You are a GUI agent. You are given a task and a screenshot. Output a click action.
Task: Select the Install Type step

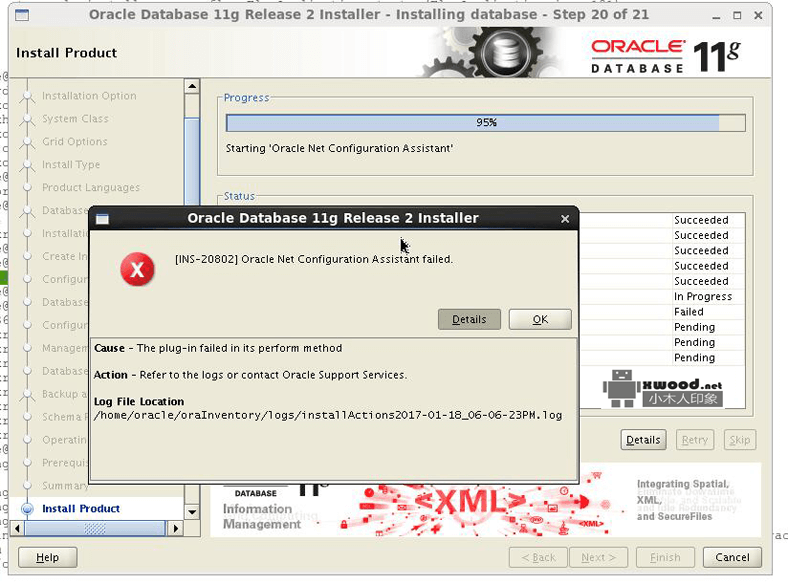click(71, 165)
